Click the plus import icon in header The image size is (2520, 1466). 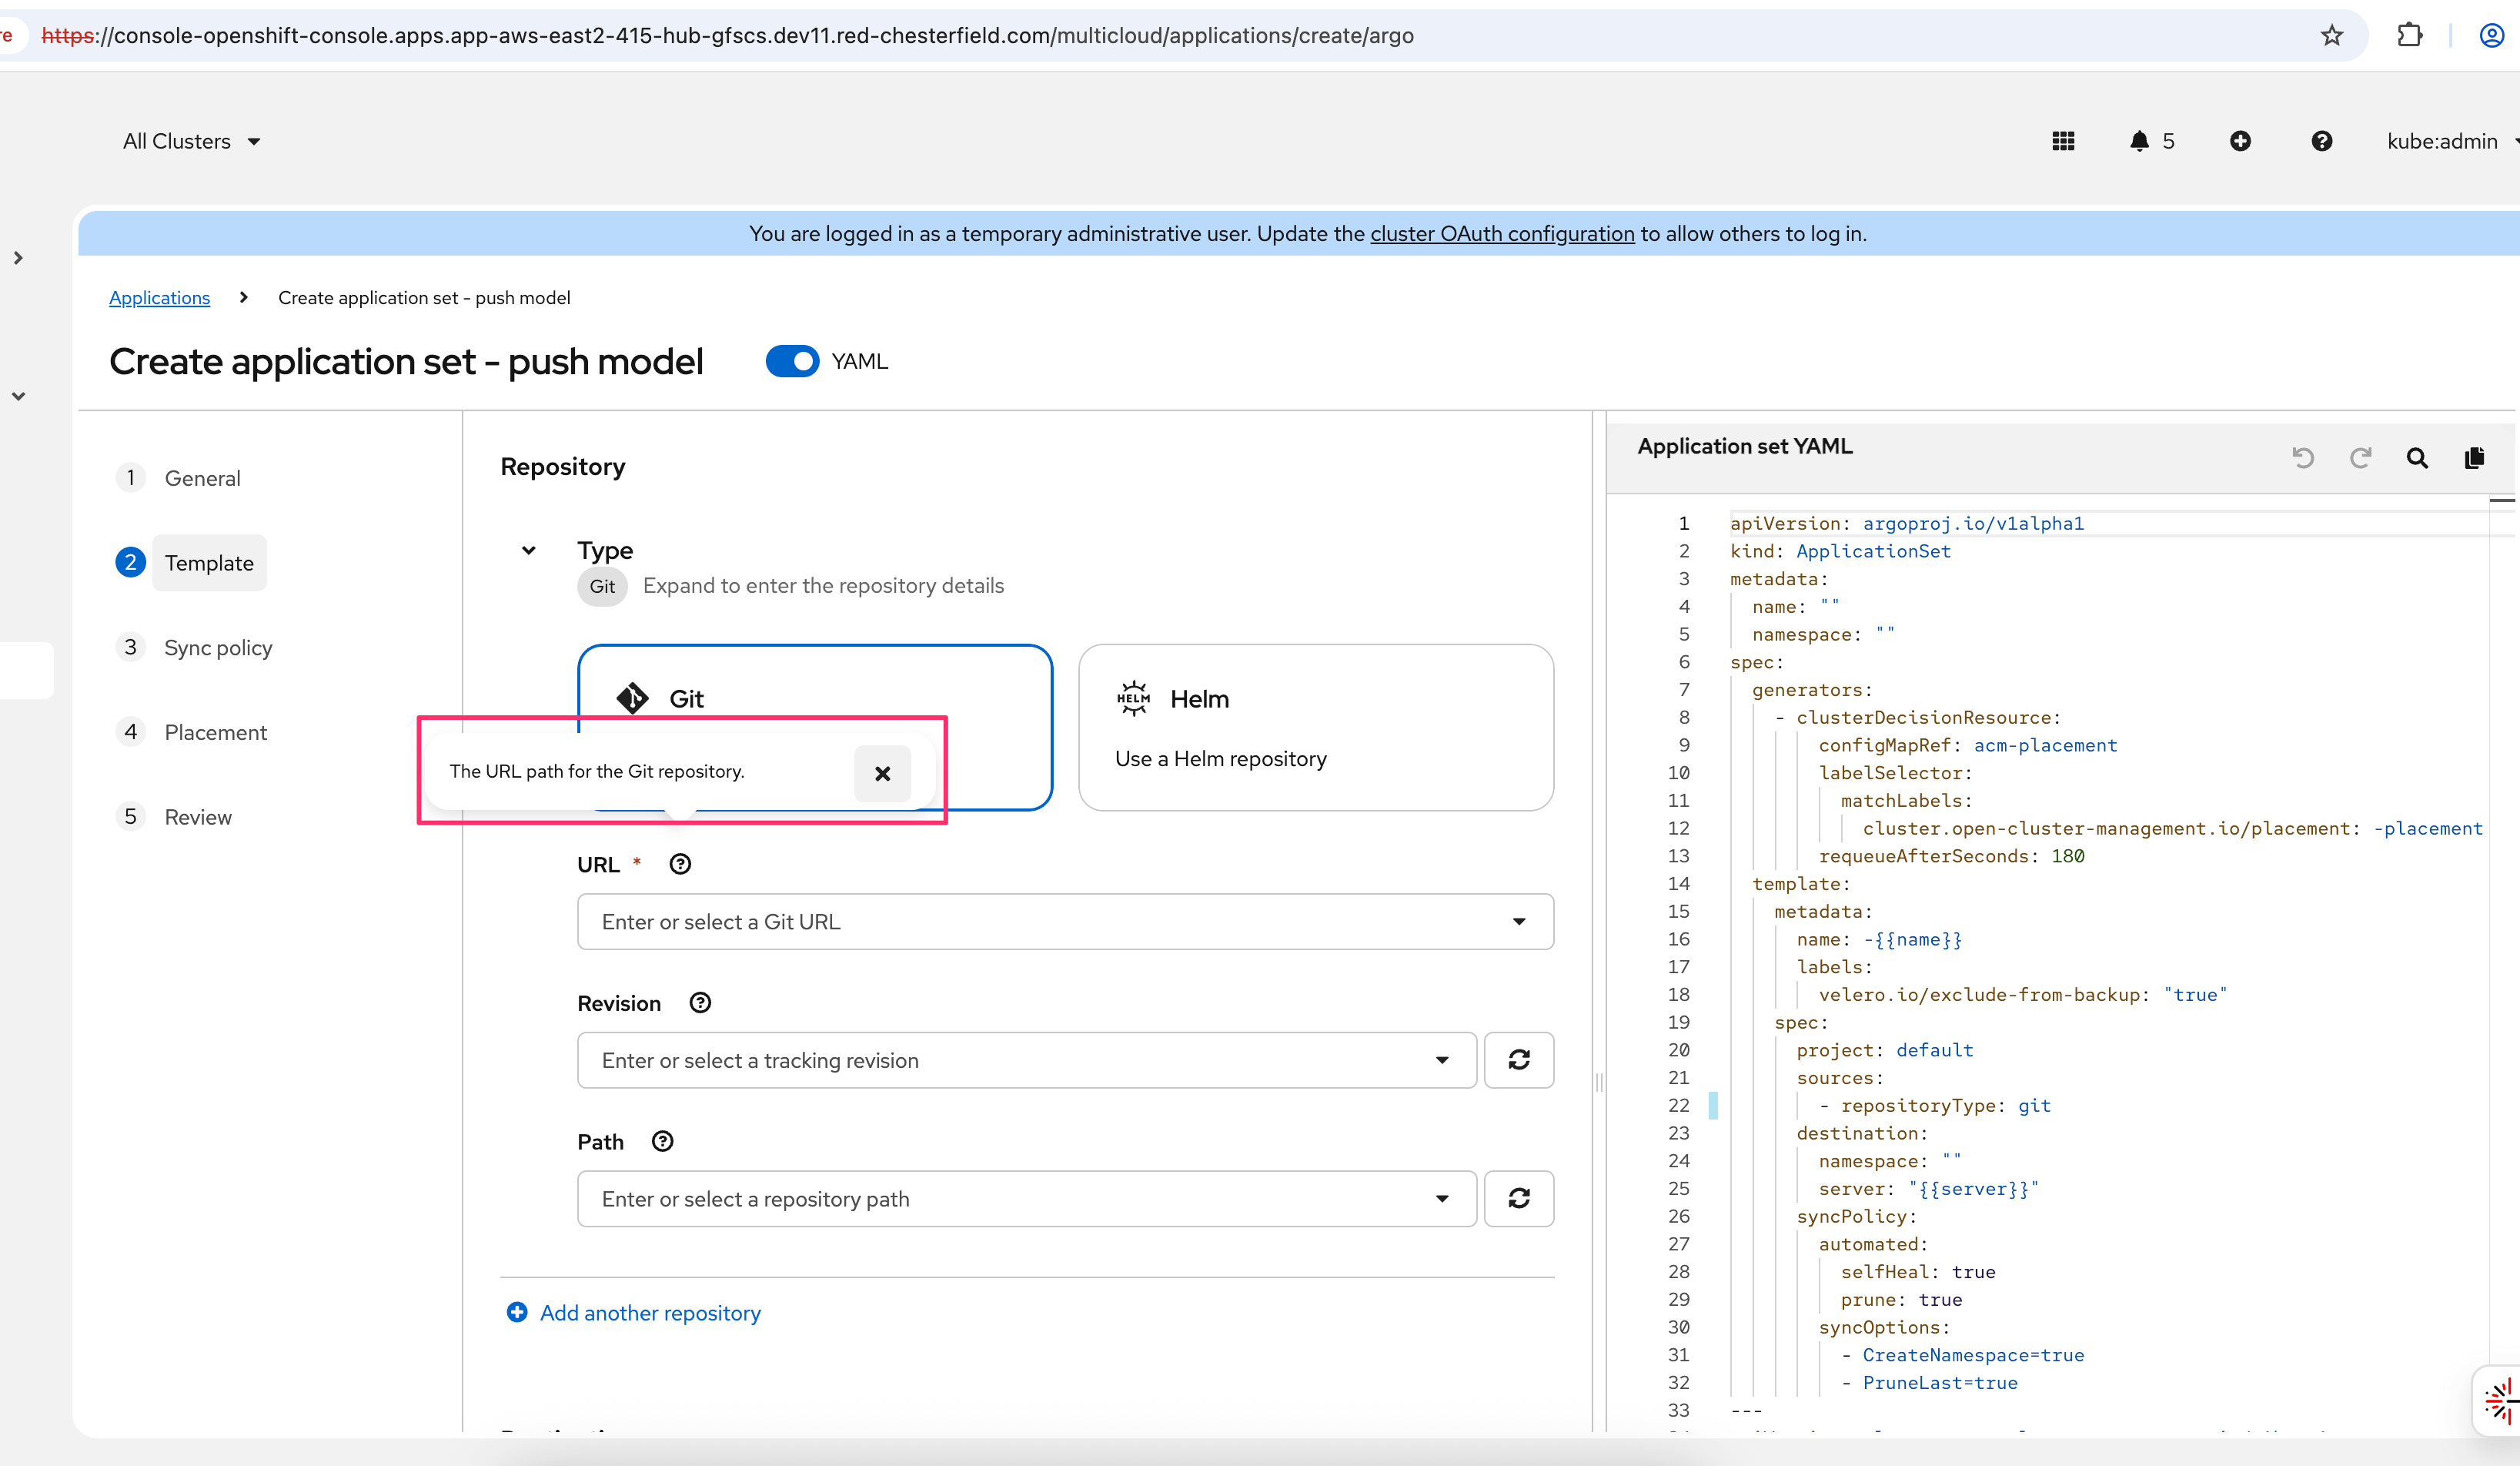pyautogui.click(x=2240, y=141)
